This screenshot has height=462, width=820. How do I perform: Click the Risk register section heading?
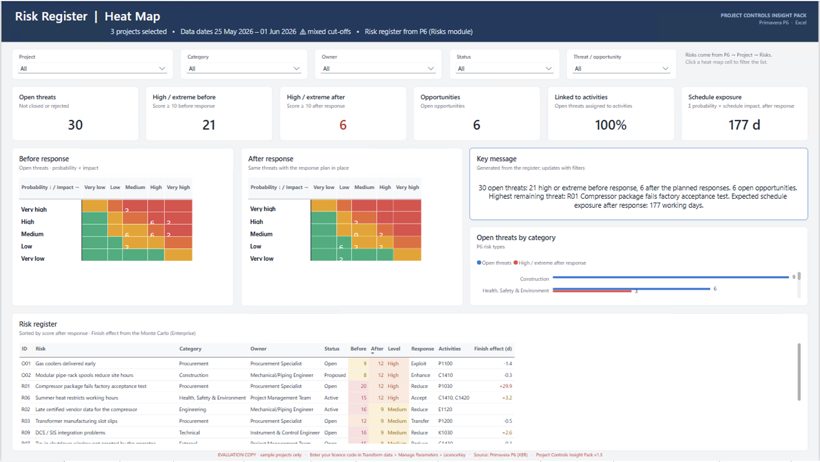coord(38,324)
